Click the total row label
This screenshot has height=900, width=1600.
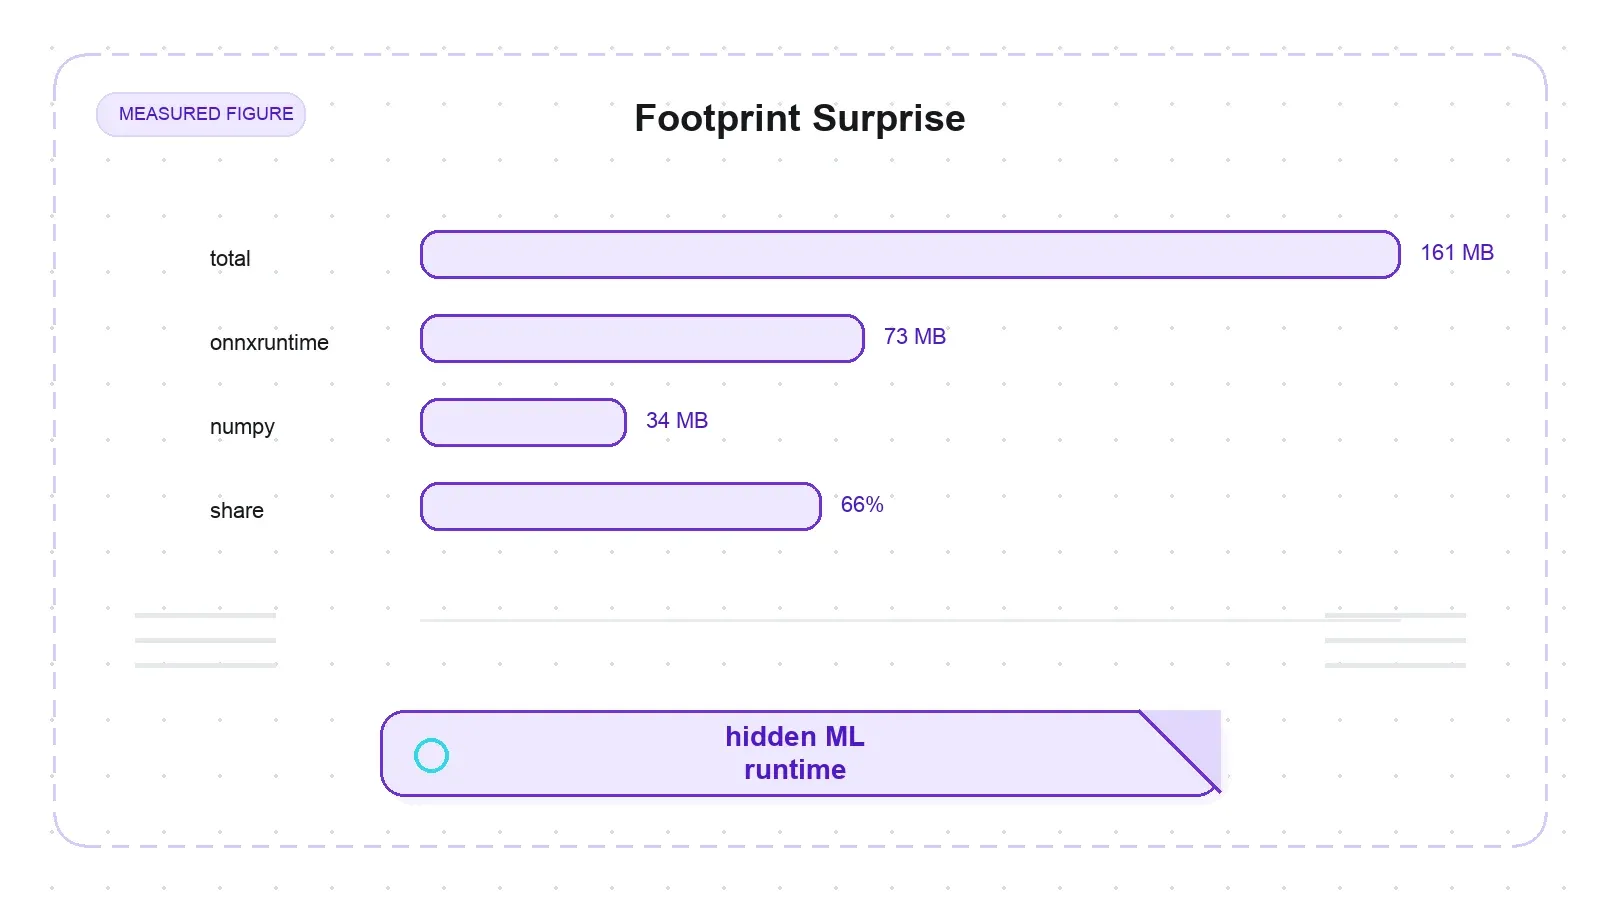[230, 258]
